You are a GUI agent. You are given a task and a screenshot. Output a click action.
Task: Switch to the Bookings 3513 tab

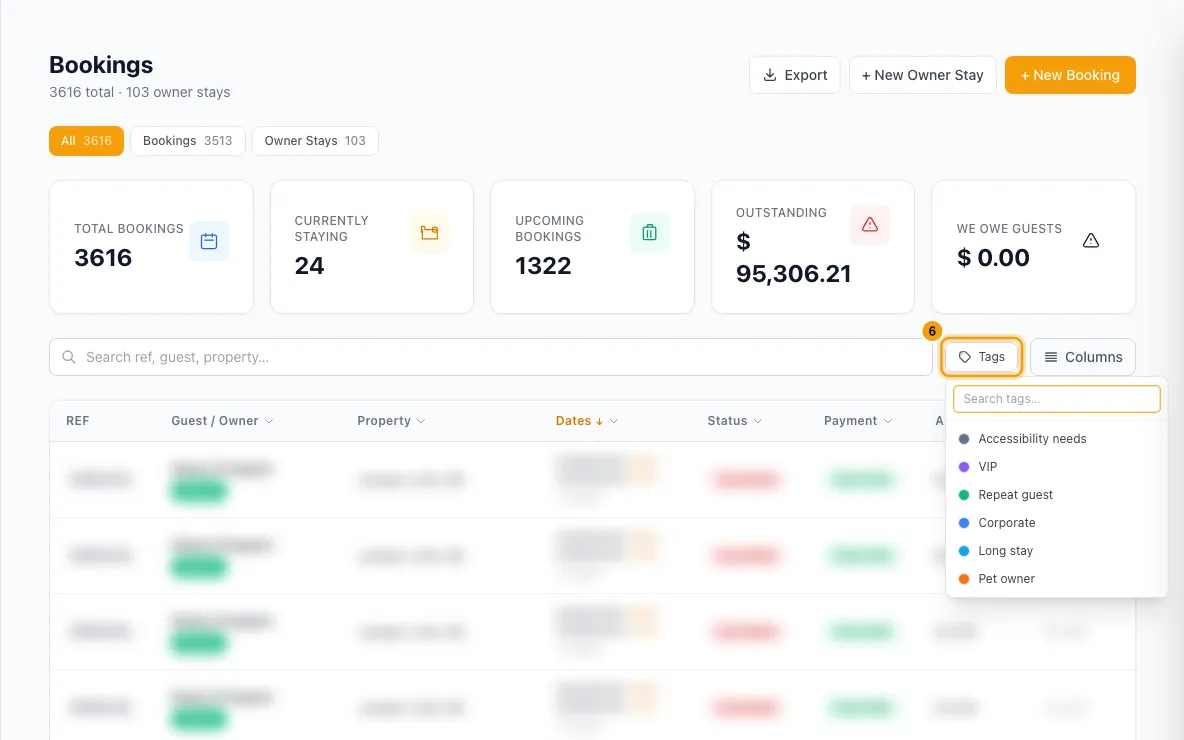(x=187, y=141)
